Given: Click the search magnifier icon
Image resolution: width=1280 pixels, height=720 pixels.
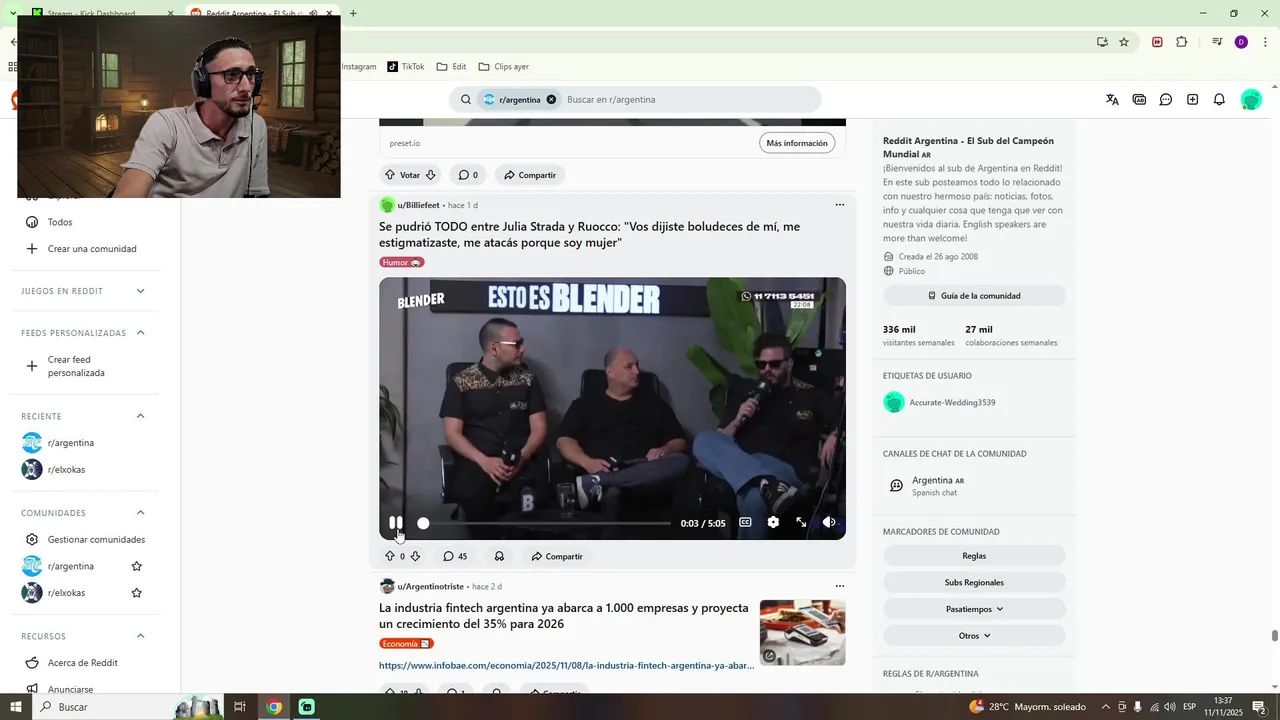Looking at the screenshot, I should point(466,100).
